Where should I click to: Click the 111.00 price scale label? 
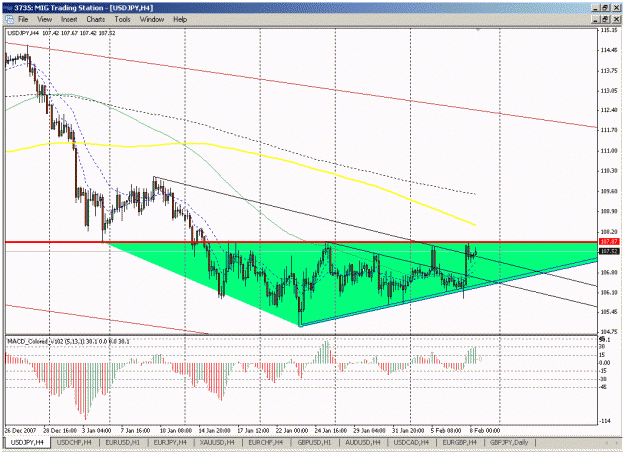pyautogui.click(x=609, y=151)
